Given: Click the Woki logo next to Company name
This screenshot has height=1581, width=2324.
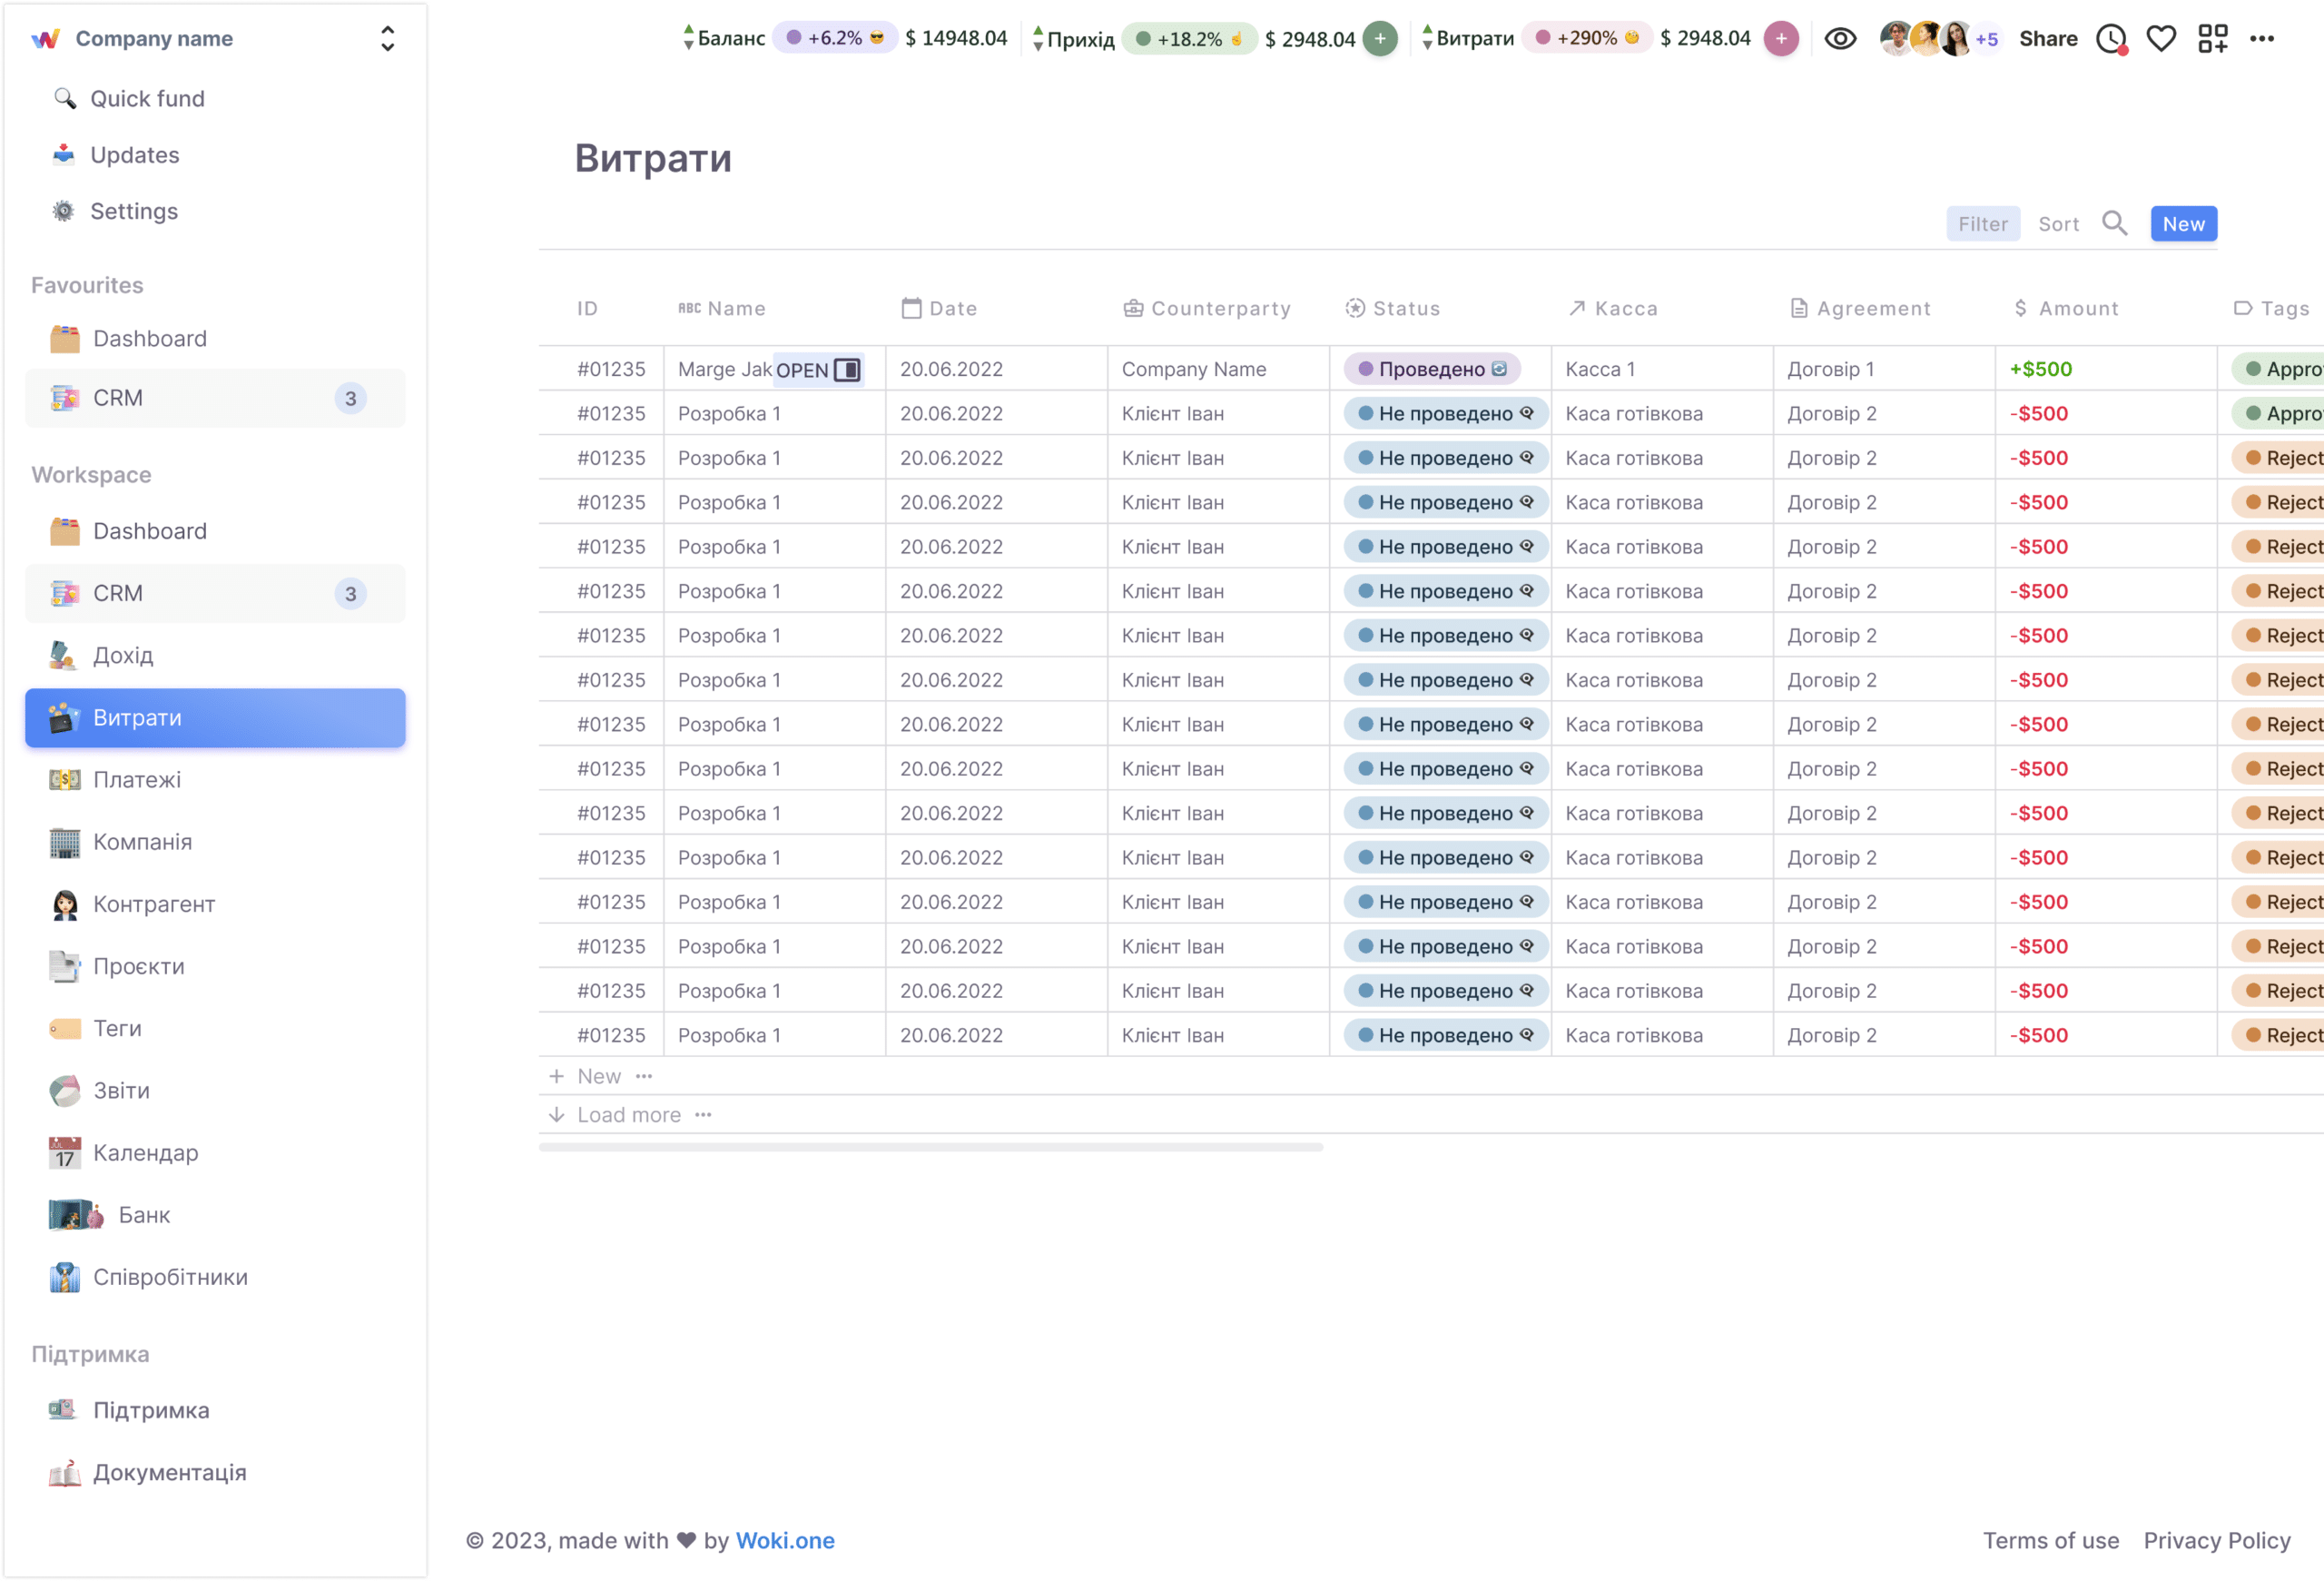Looking at the screenshot, I should (46, 39).
